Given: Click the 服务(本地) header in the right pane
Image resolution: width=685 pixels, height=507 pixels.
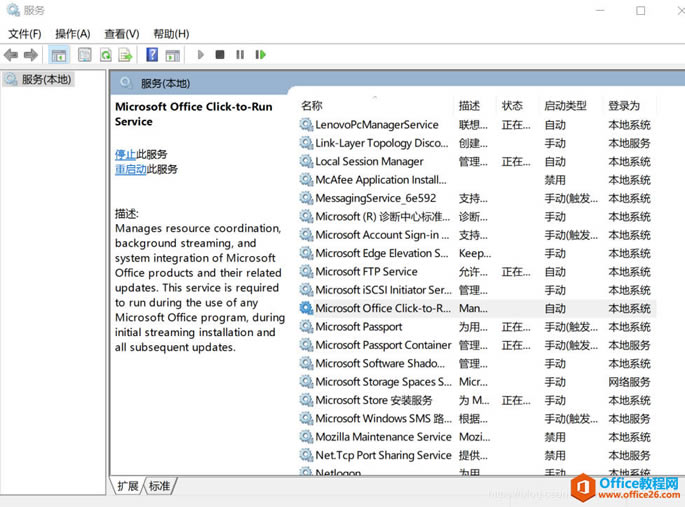Looking at the screenshot, I should click(165, 83).
